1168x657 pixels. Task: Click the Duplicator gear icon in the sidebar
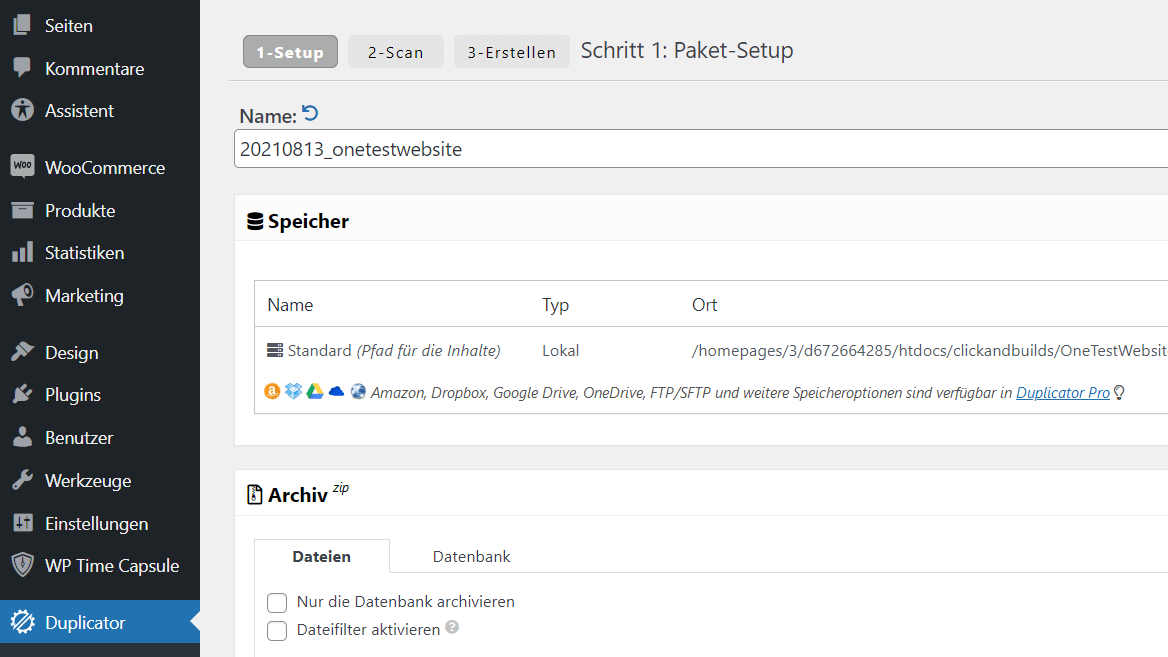(x=22, y=622)
